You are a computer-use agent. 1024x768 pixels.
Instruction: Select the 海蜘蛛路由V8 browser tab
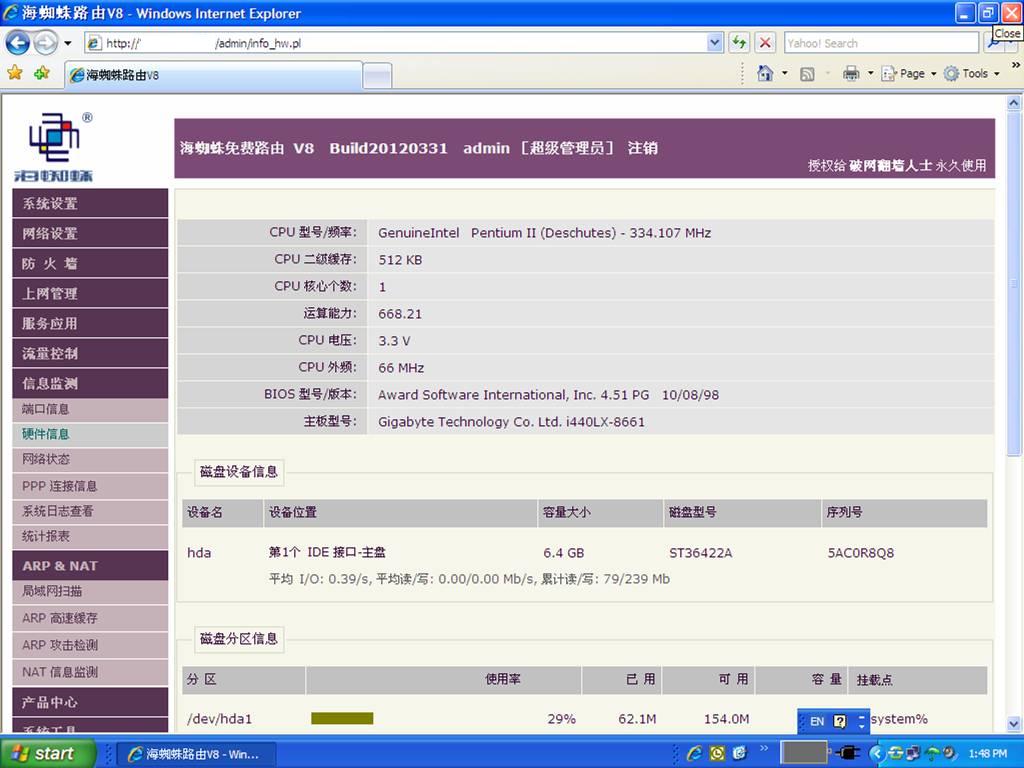point(213,75)
